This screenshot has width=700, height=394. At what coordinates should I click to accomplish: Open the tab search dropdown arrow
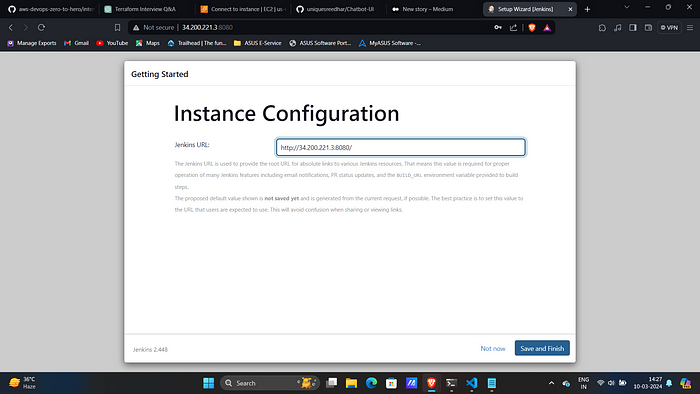pyautogui.click(x=627, y=7)
